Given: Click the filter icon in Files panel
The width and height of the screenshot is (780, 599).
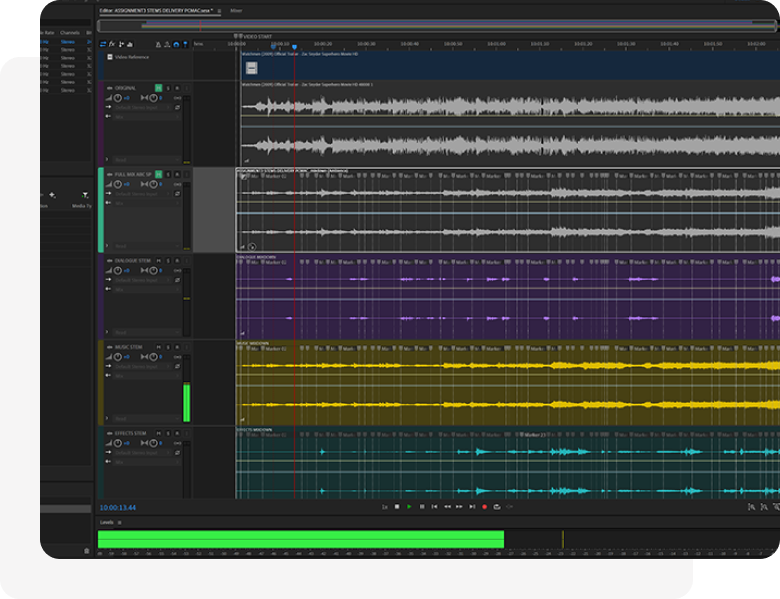Looking at the screenshot, I should (85, 195).
